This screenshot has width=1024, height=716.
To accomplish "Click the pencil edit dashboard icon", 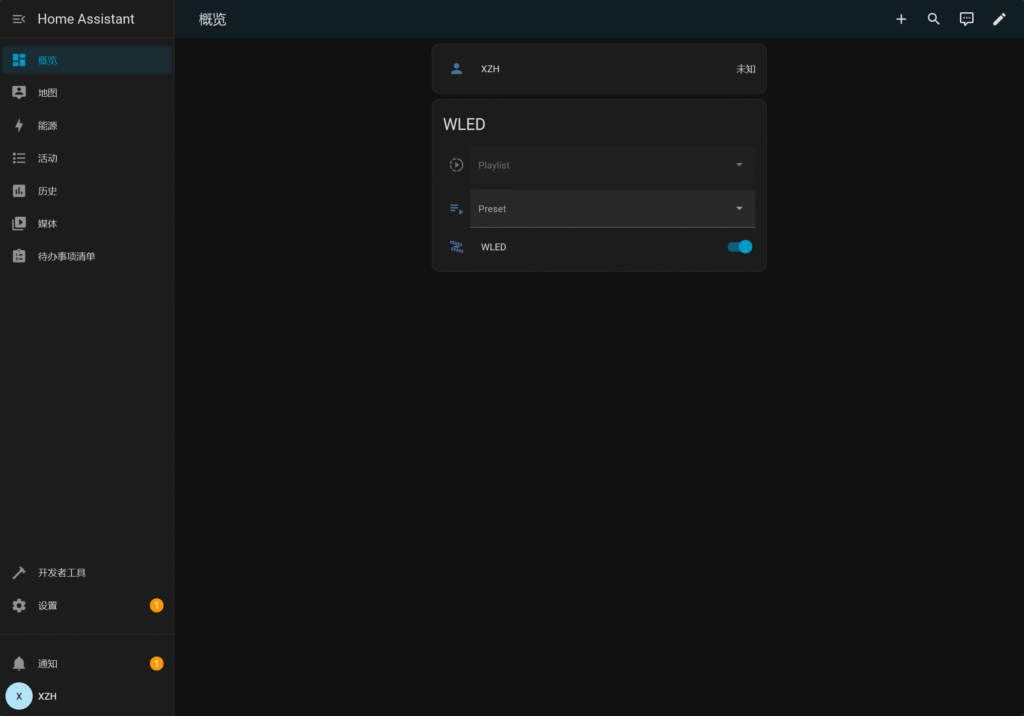I will pyautogui.click(x=999, y=19).
